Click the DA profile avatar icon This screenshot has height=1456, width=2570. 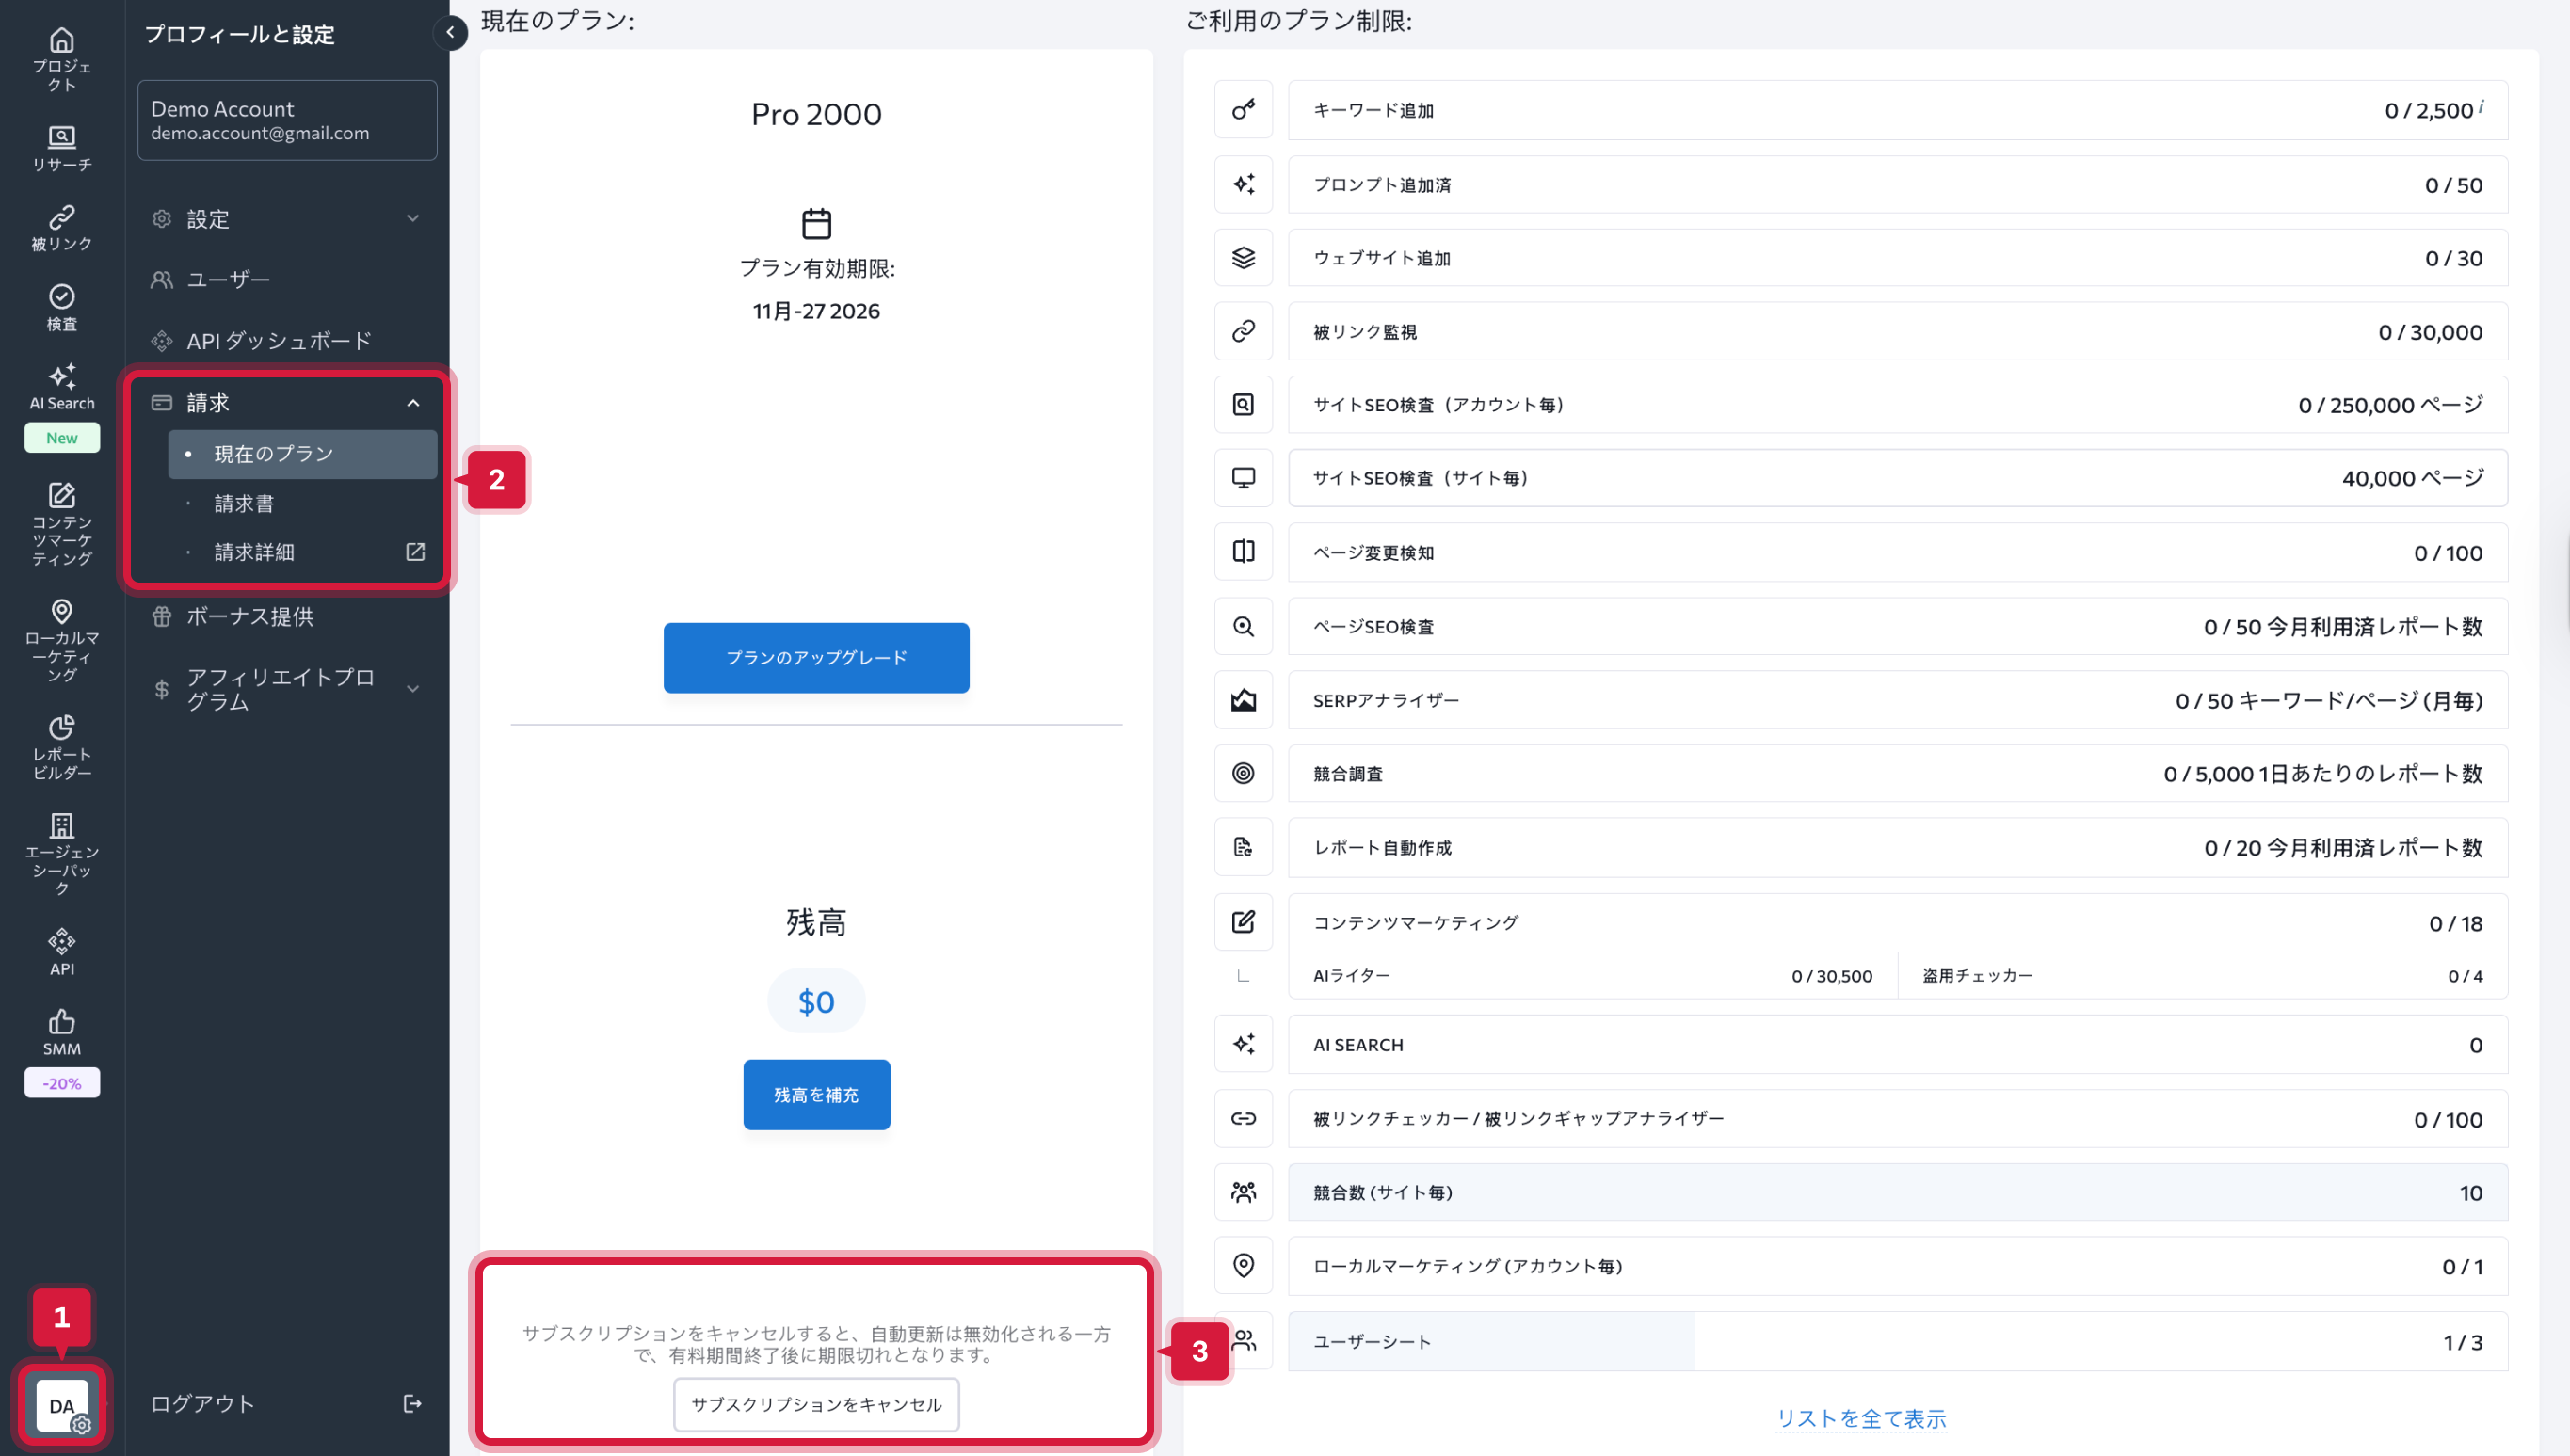coord(62,1405)
